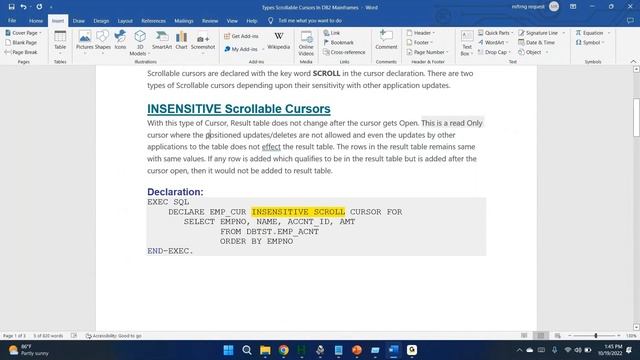Open the Page Number dropdown
This screenshot has height=360, width=640.
pos(427,52)
